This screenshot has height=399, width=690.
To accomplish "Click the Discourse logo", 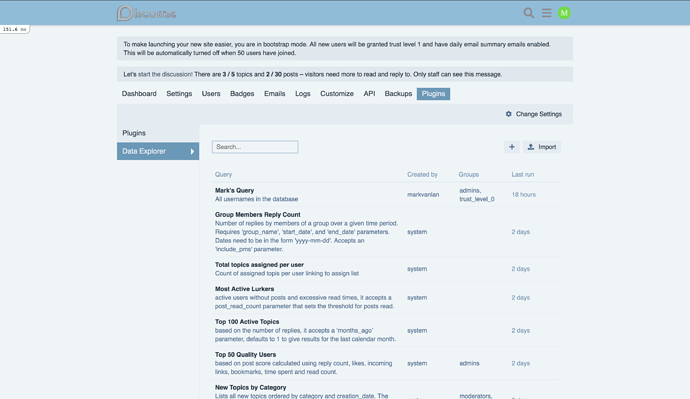I will tap(147, 13).
